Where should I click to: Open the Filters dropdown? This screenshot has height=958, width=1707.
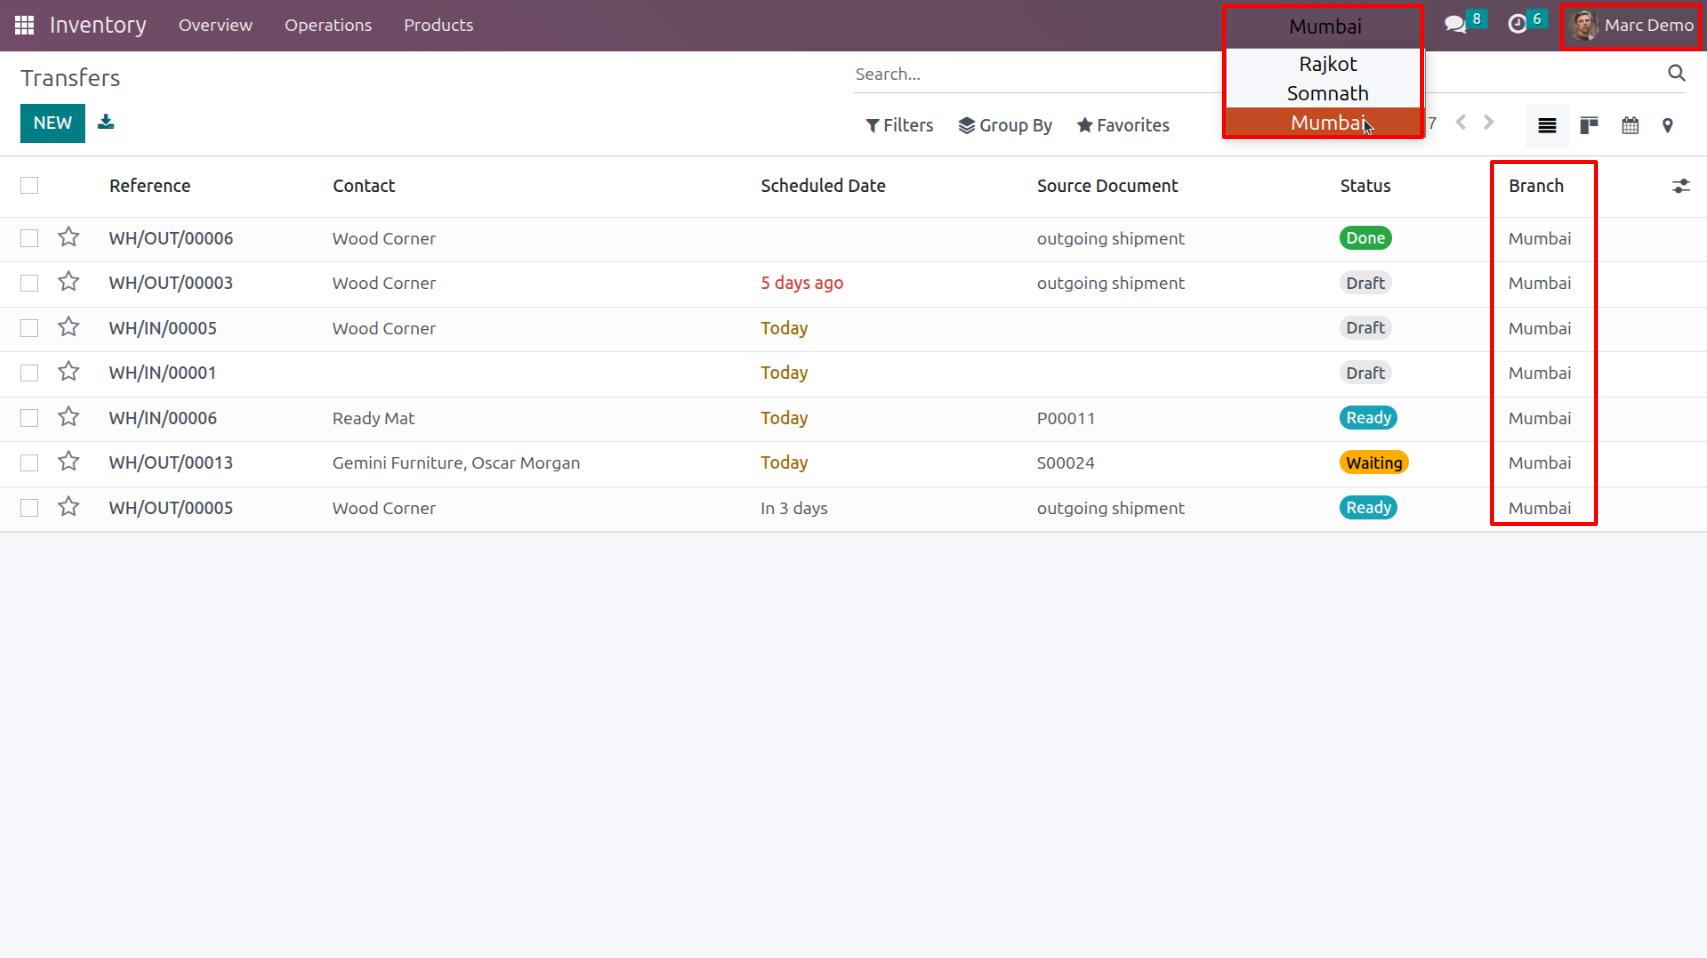(899, 125)
